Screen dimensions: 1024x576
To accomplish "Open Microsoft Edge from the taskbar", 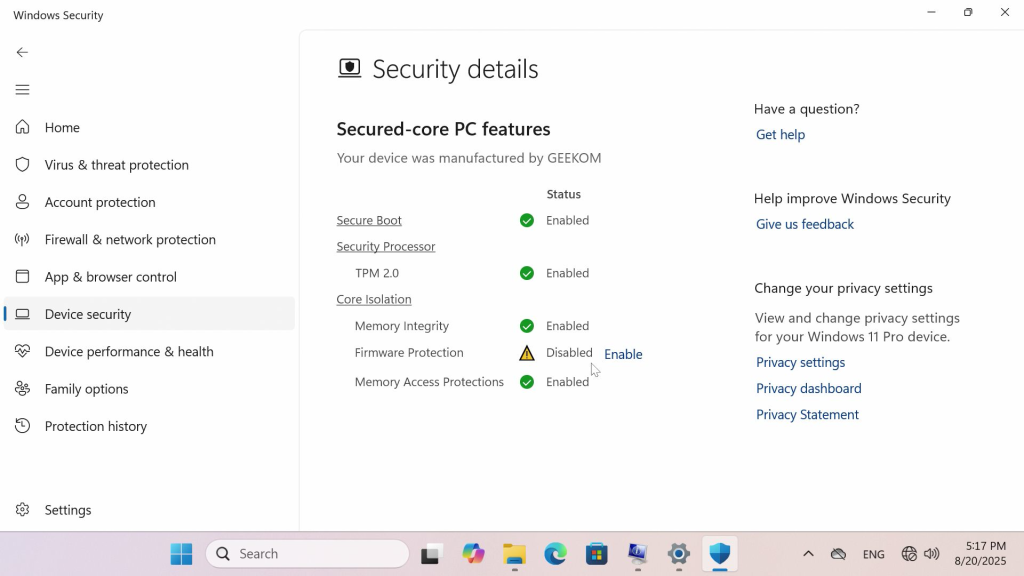I will (555, 554).
